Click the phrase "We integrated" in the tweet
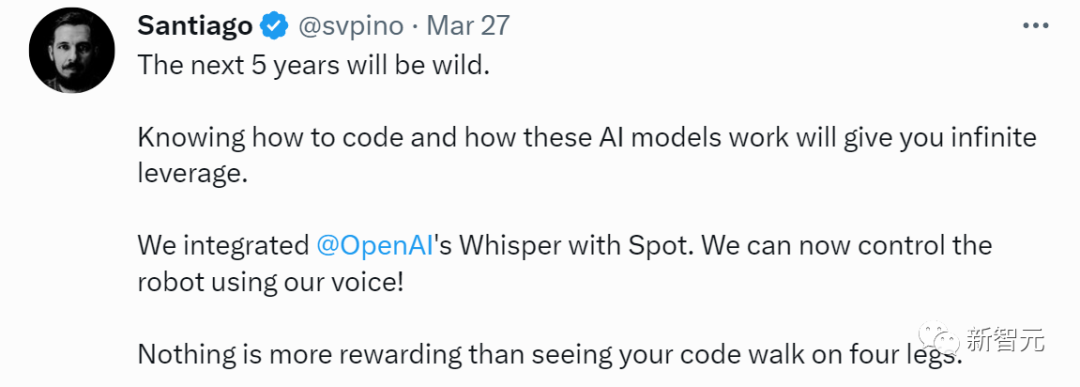1080x387 pixels. (222, 245)
